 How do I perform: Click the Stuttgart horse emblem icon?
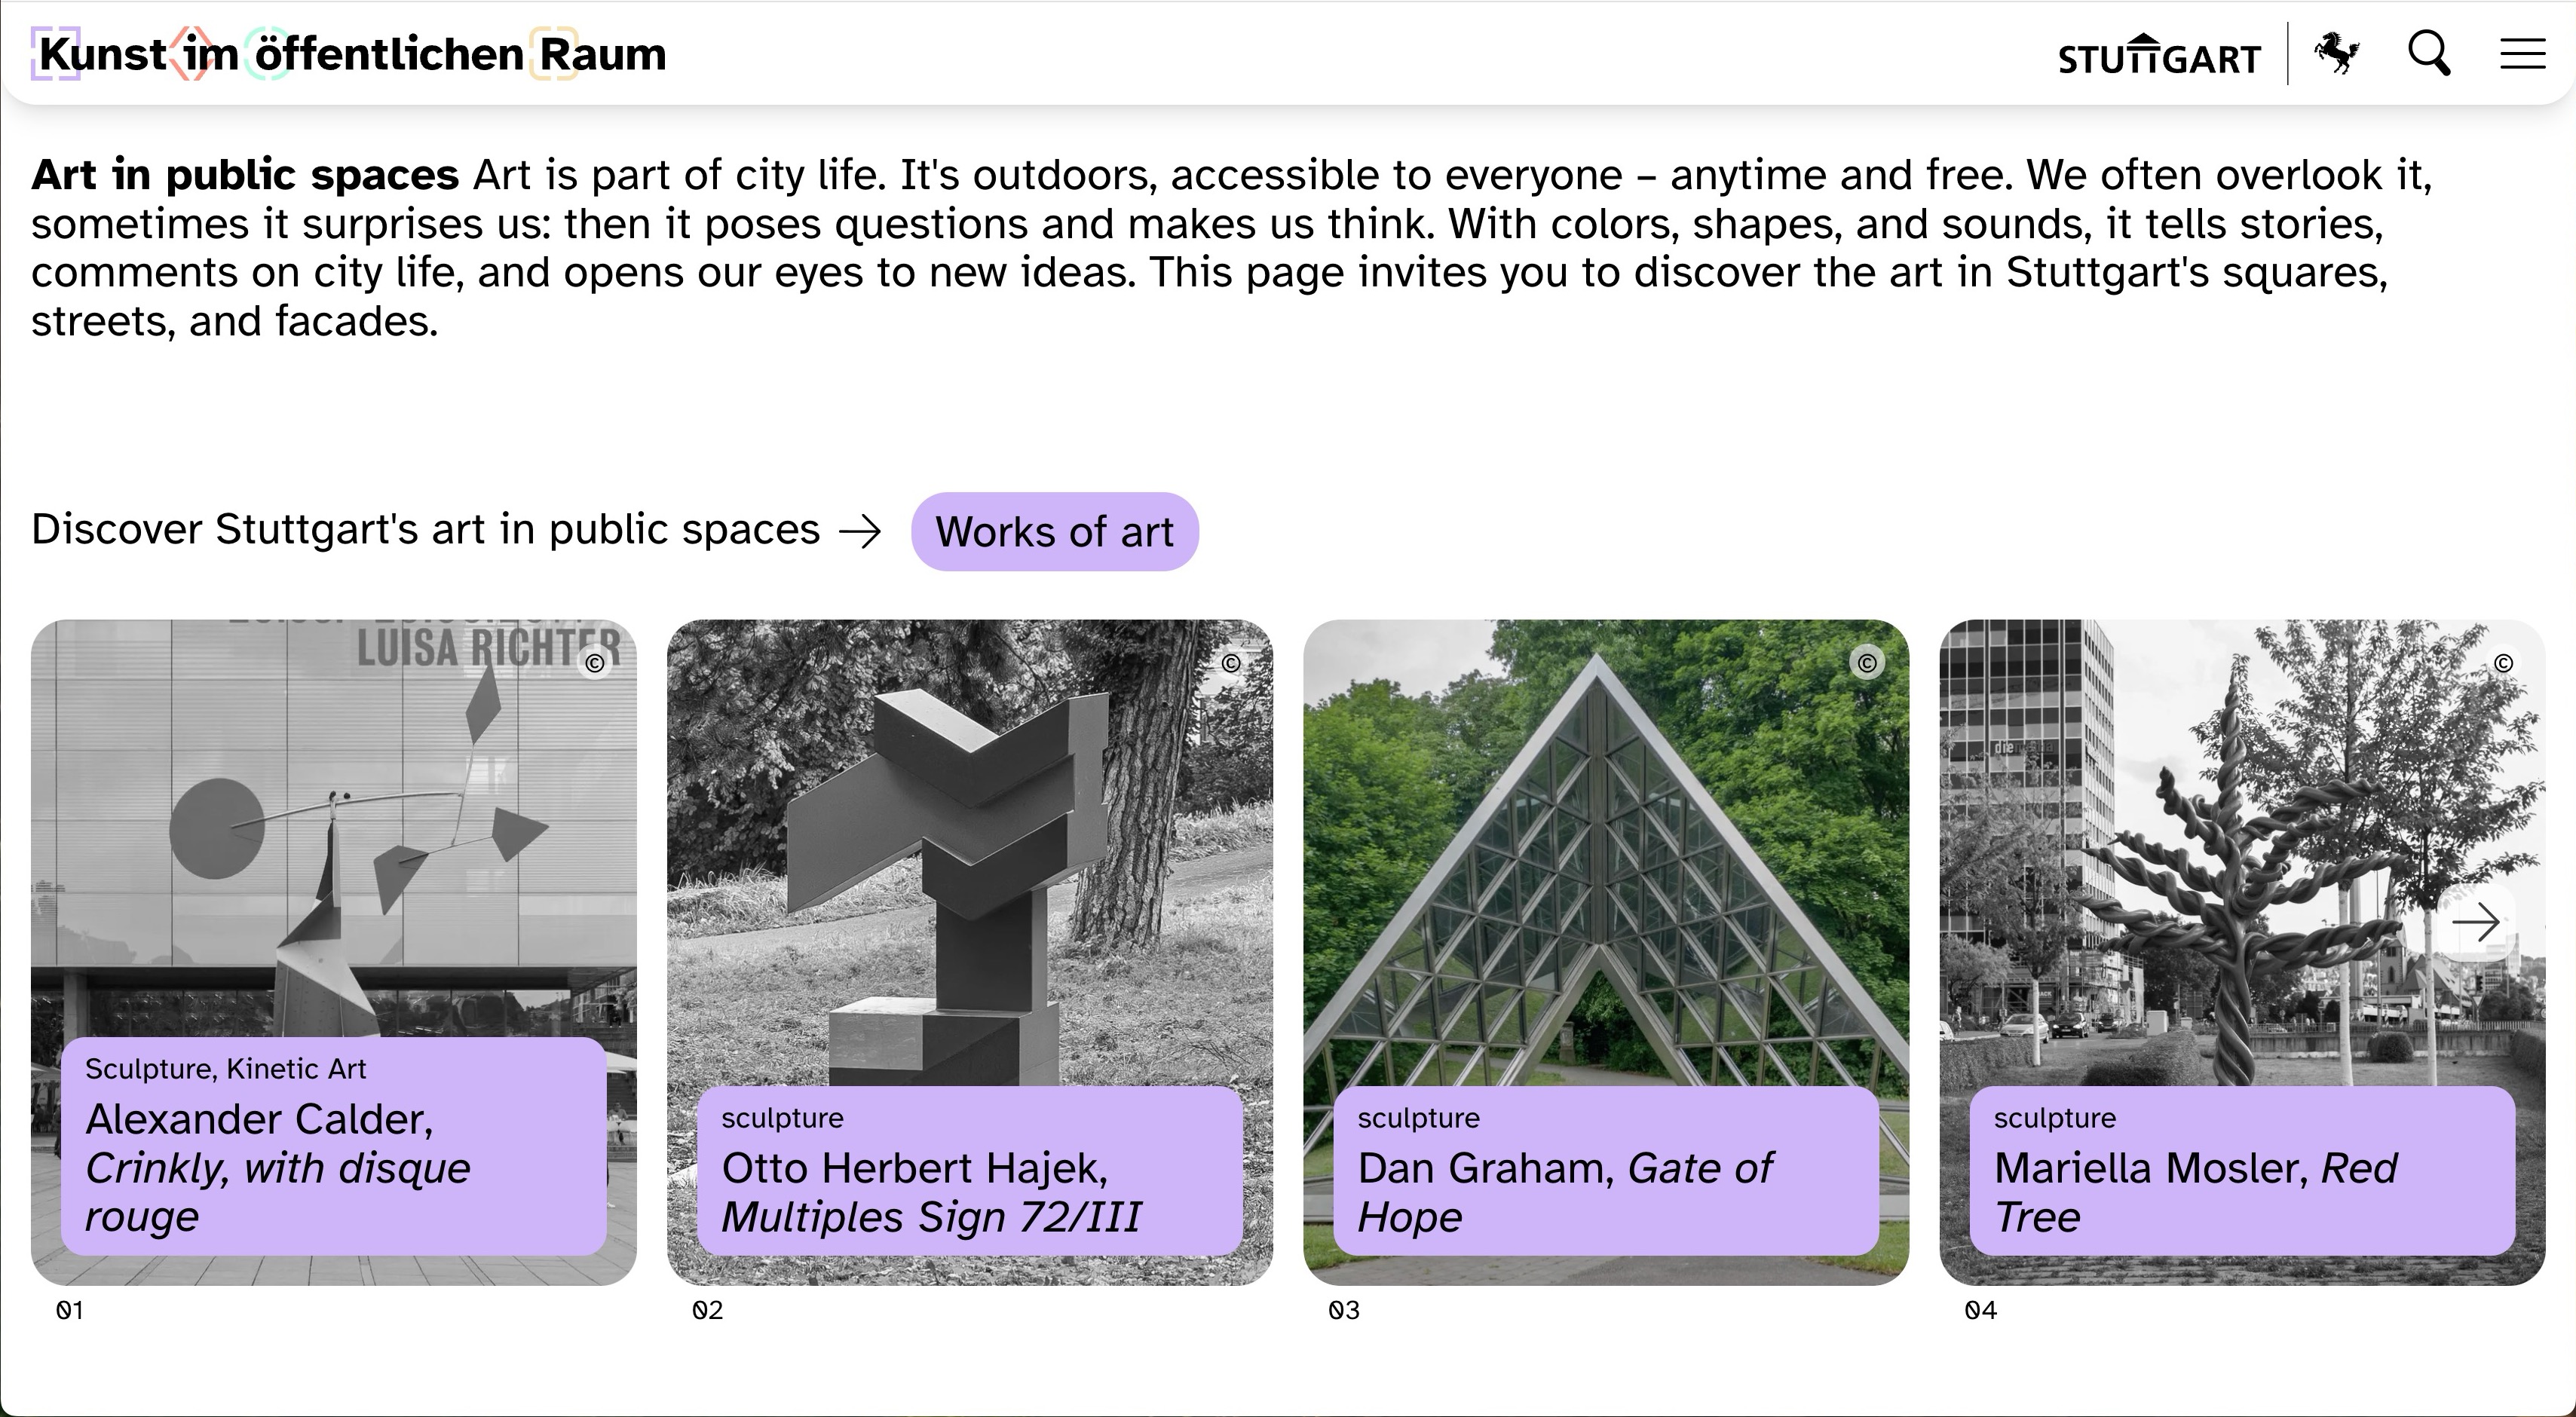tap(2337, 53)
